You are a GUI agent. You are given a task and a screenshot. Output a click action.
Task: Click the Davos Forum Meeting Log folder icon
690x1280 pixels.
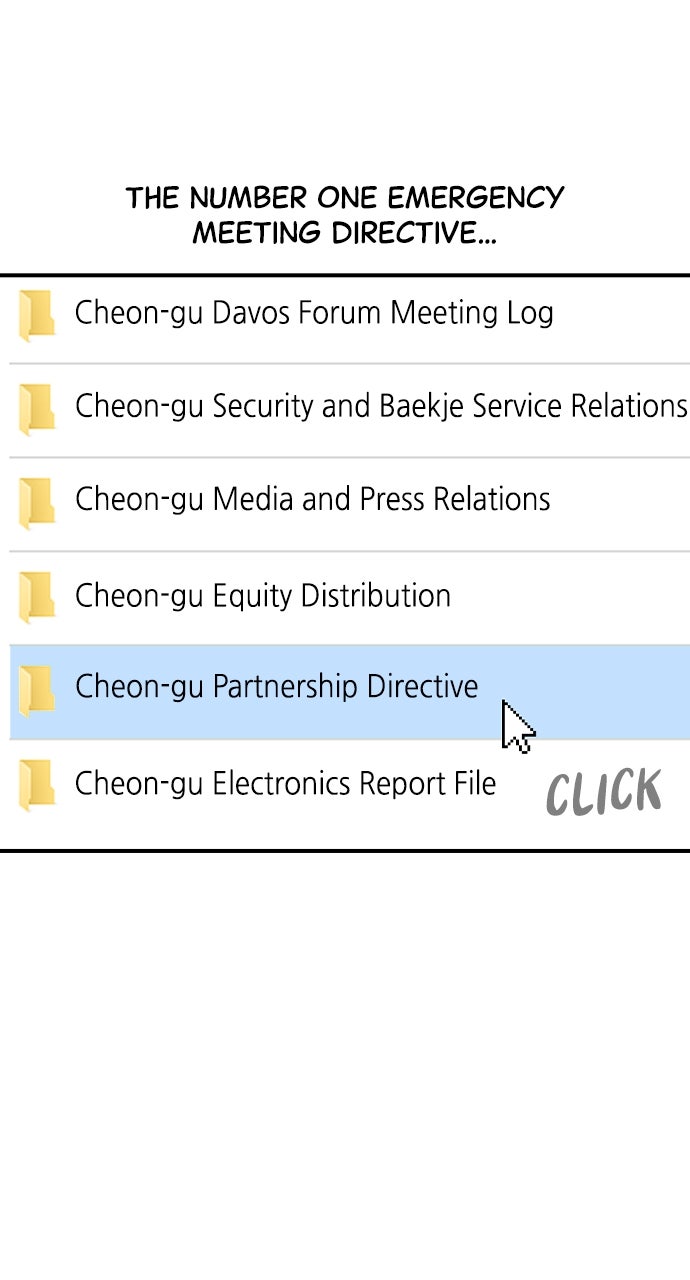tap(37, 315)
